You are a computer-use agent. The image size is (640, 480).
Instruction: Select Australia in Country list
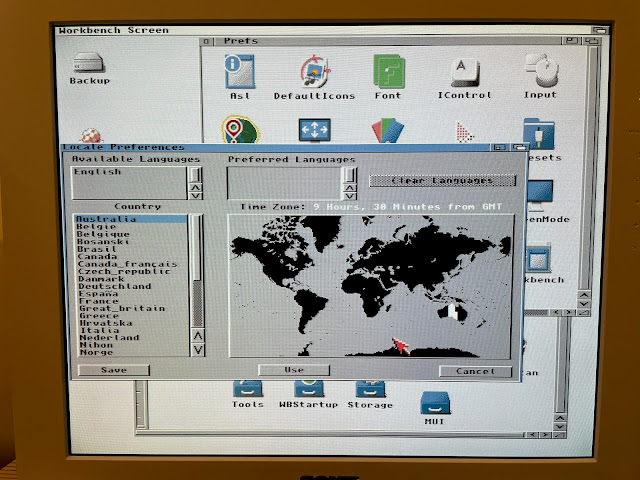point(131,219)
